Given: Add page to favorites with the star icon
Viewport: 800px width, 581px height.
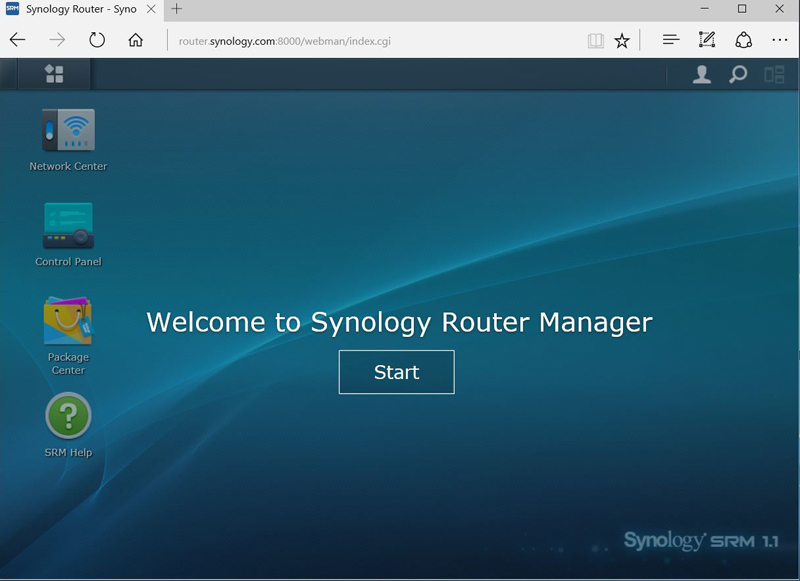Looking at the screenshot, I should (622, 41).
